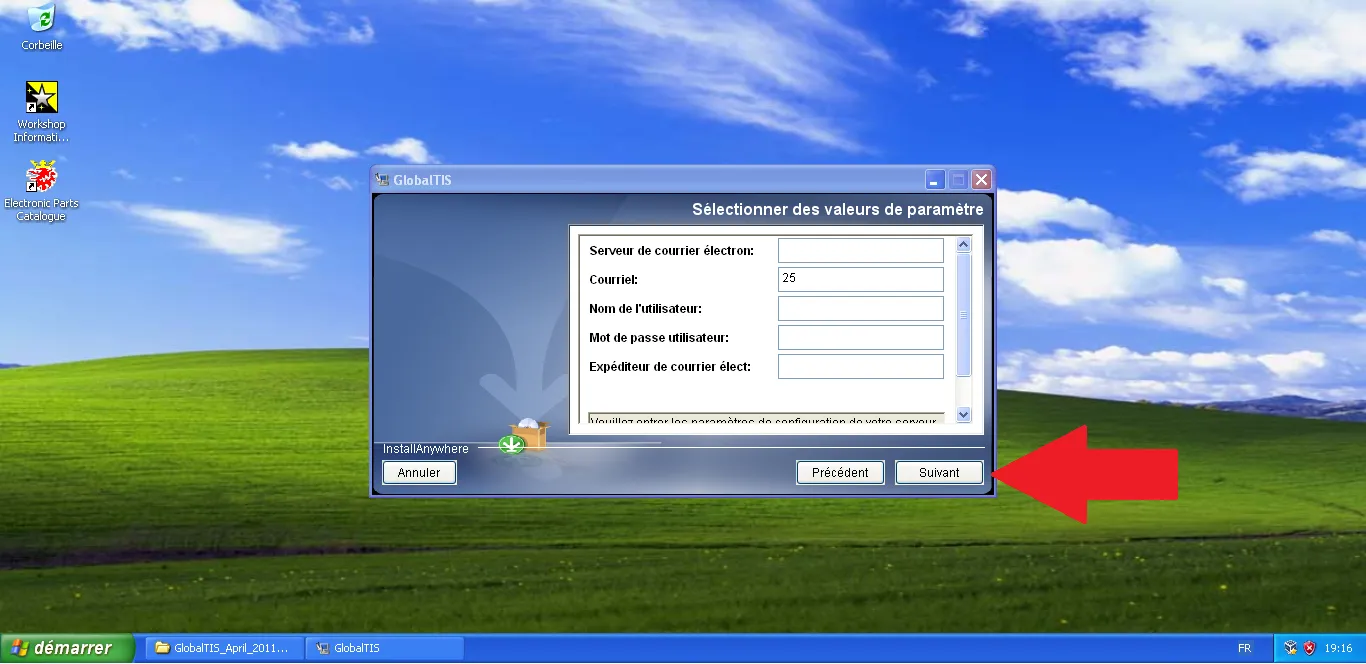
Task: Click the Nom de l'utilisateur field
Action: pyautogui.click(x=860, y=308)
